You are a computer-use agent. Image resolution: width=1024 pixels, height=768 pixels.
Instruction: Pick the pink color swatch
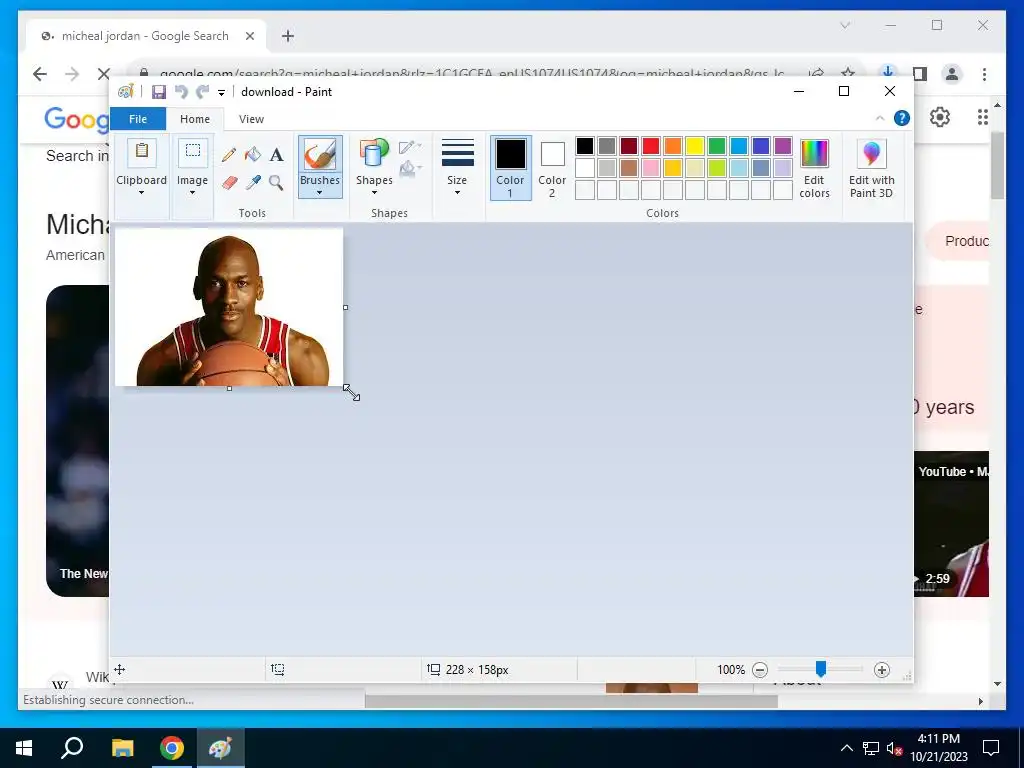651,168
